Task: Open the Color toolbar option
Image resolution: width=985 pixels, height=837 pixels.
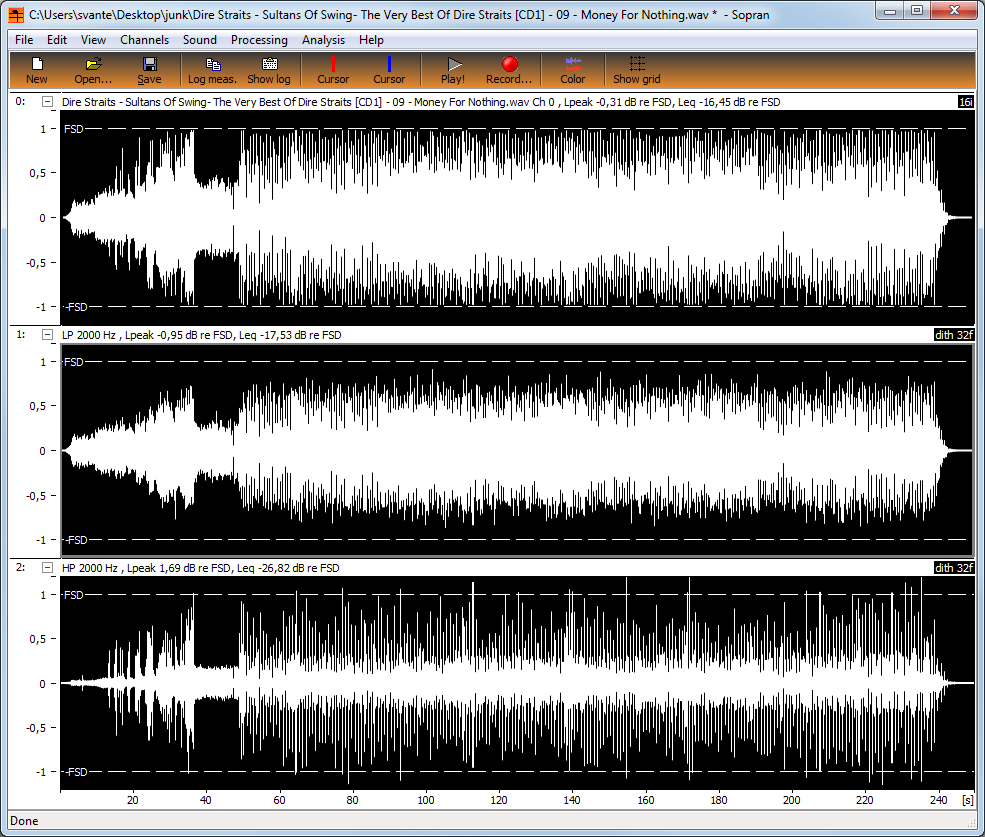Action: pyautogui.click(x=572, y=70)
